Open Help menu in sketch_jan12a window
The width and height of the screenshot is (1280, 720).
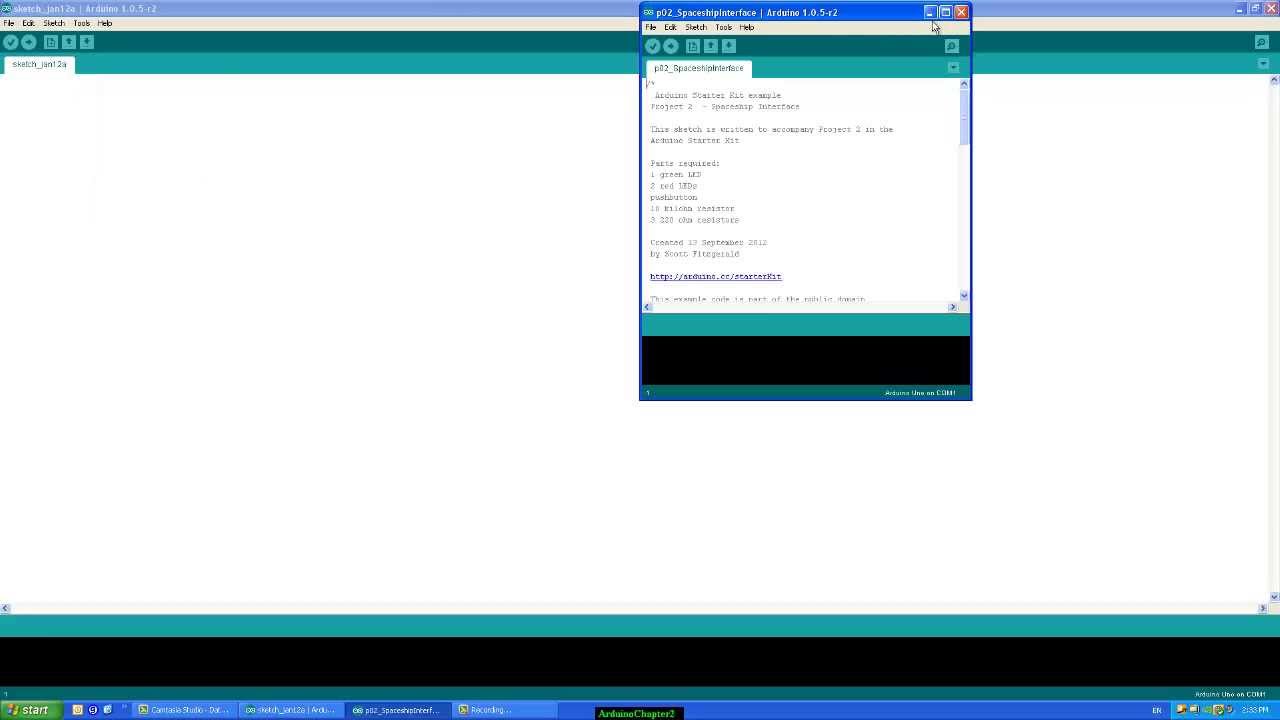pos(104,23)
